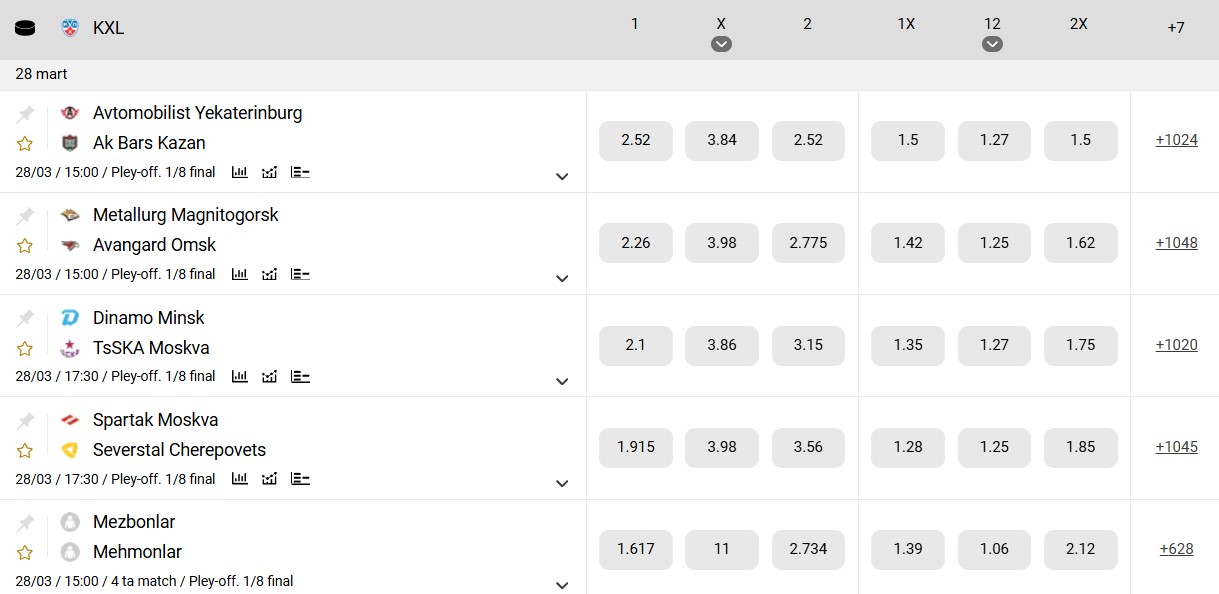This screenshot has width=1219, height=594.
Task: Star the Dinamo Minsk vs TsSKA match
Action: (25, 349)
